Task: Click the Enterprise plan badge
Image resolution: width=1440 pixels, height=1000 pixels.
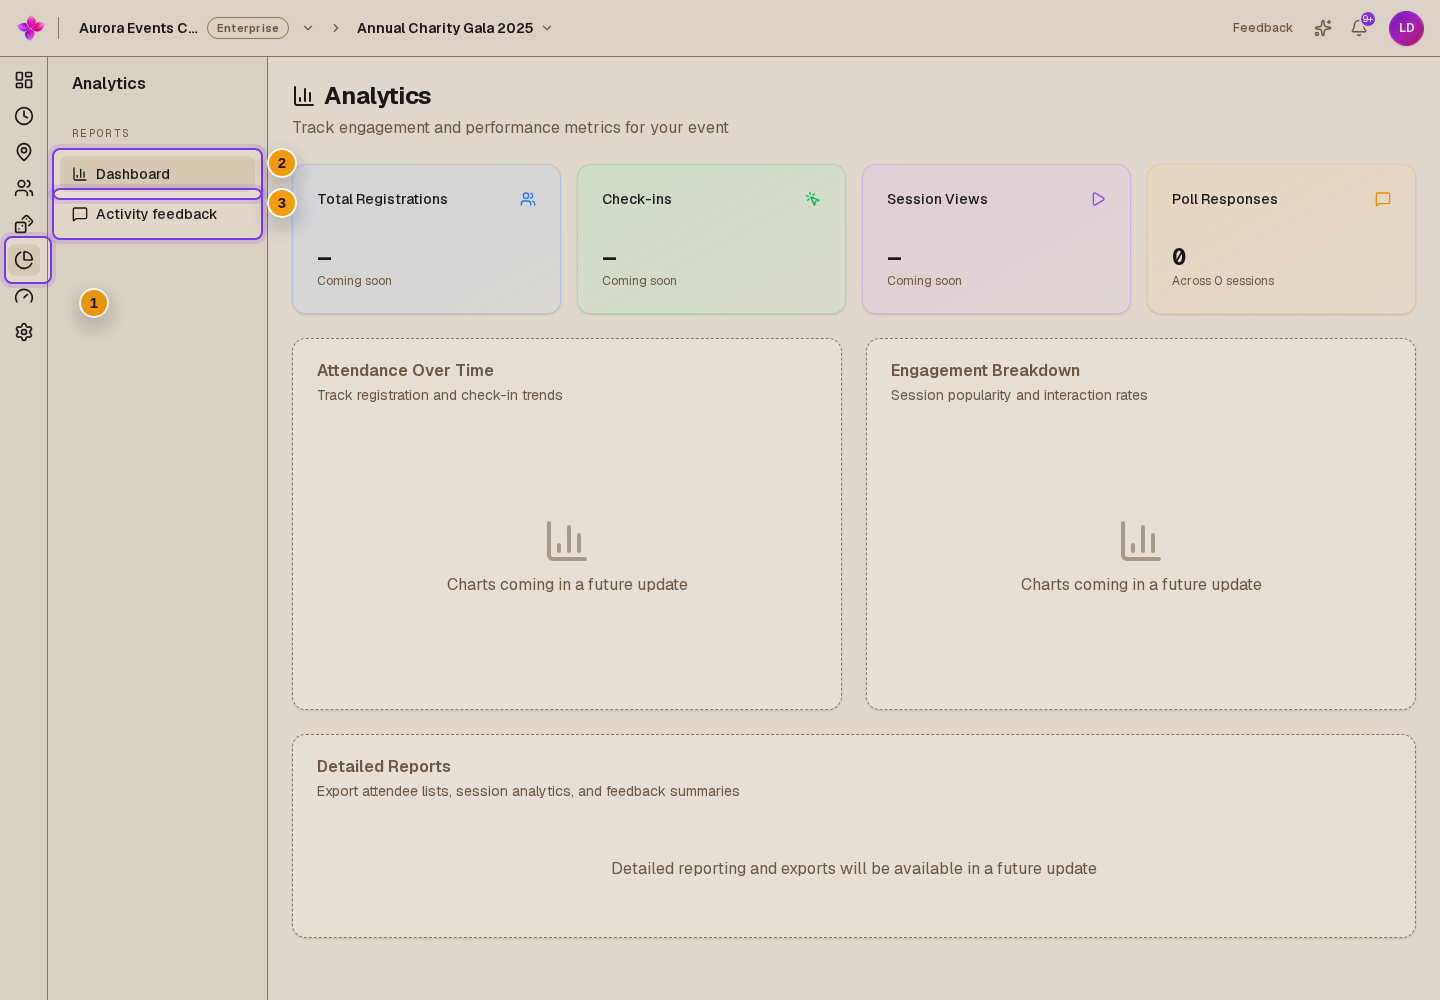Action: [248, 28]
